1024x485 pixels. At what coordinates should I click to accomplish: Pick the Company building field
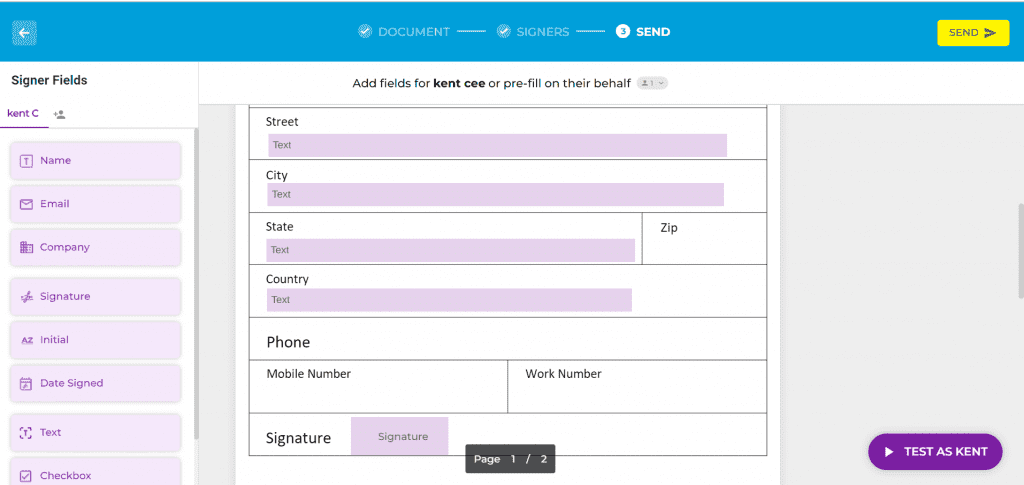coord(95,247)
